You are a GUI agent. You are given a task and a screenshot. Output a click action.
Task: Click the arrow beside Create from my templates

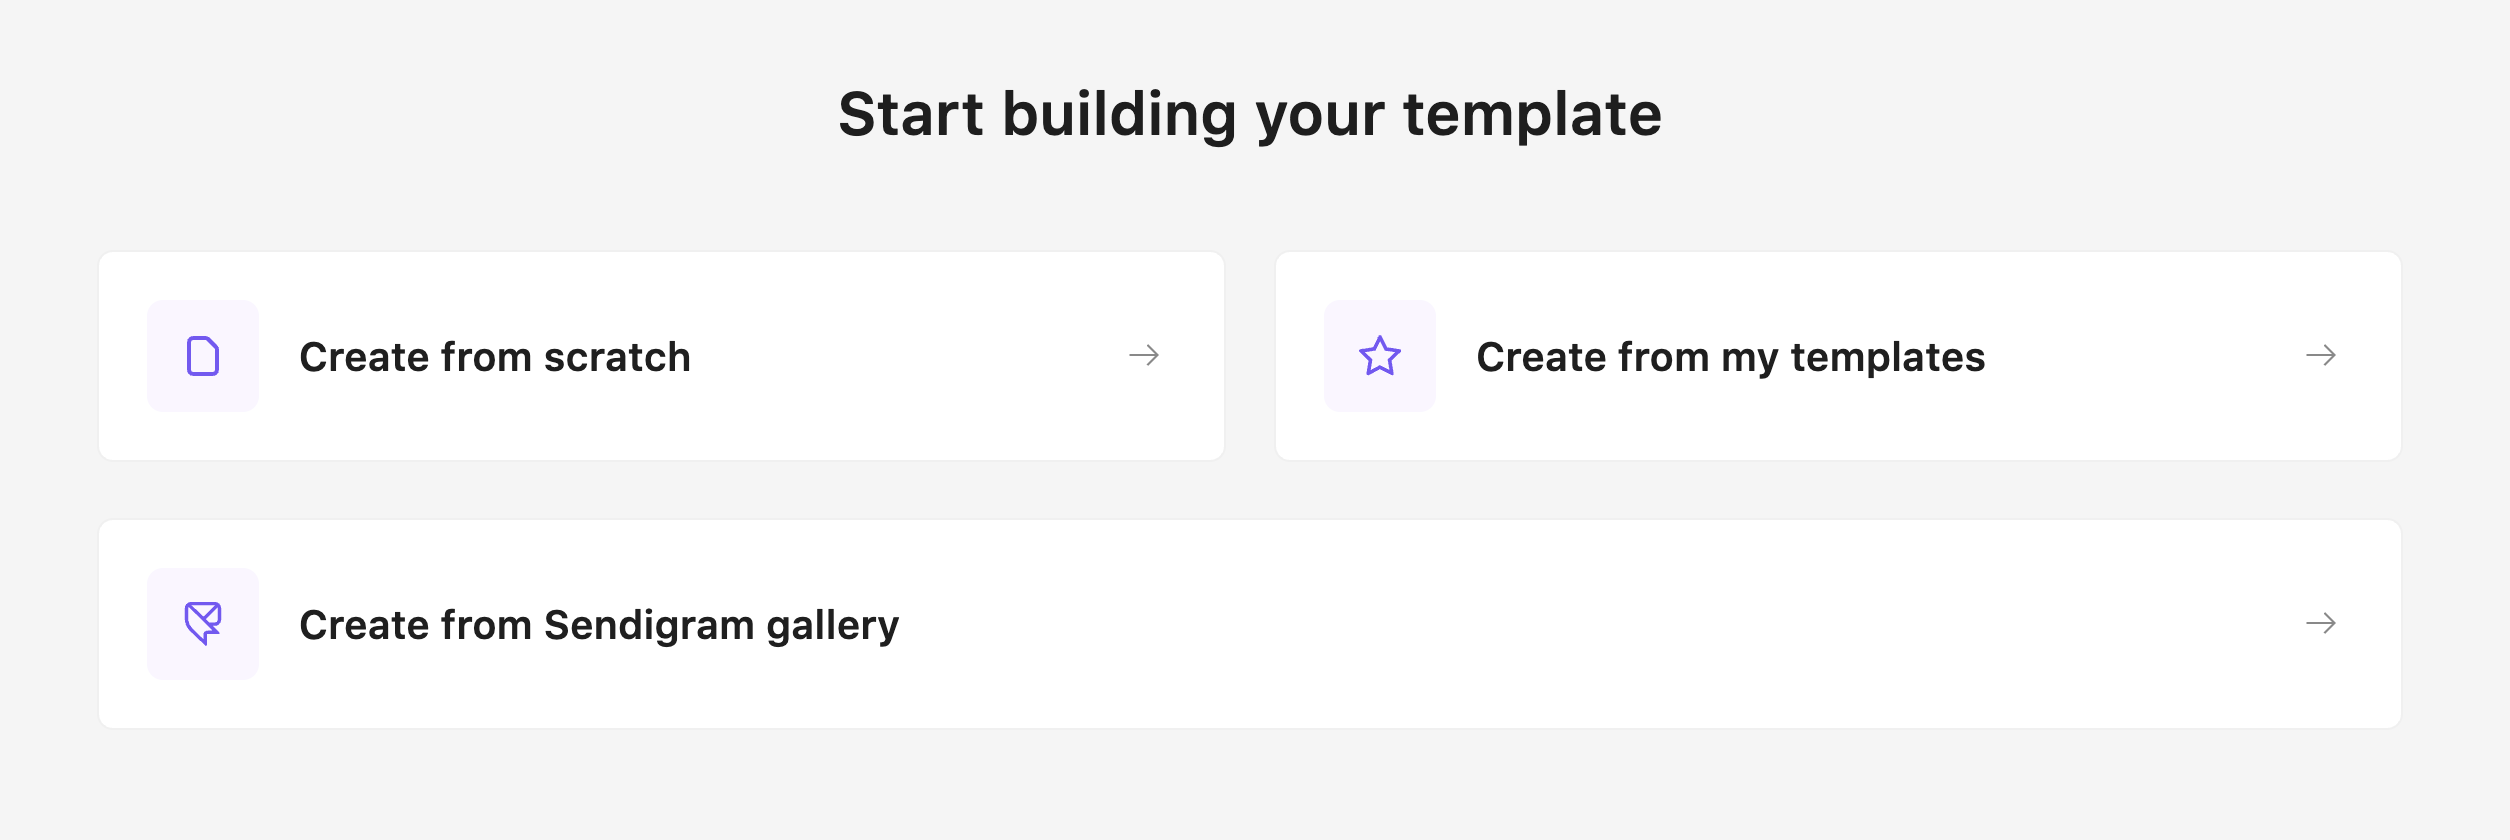click(2321, 356)
